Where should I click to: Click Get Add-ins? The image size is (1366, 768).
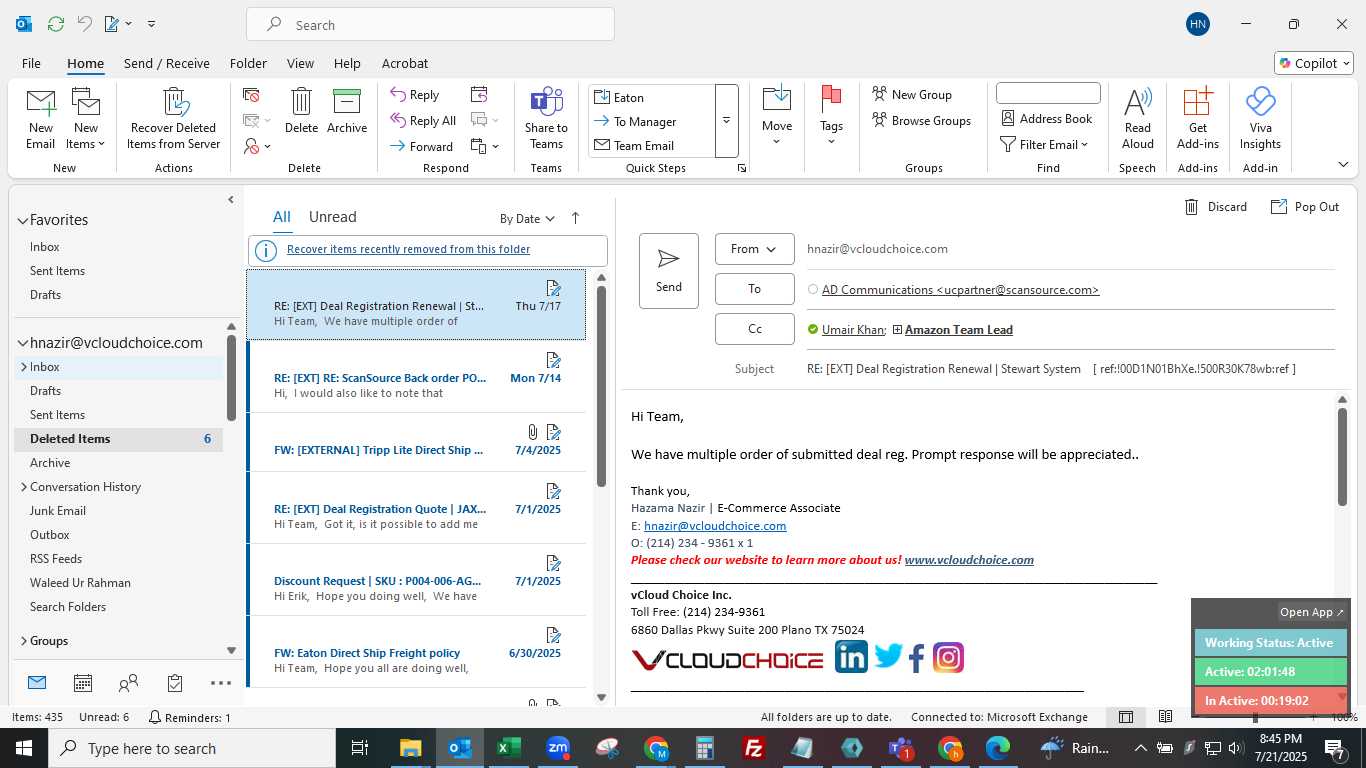click(x=1198, y=119)
